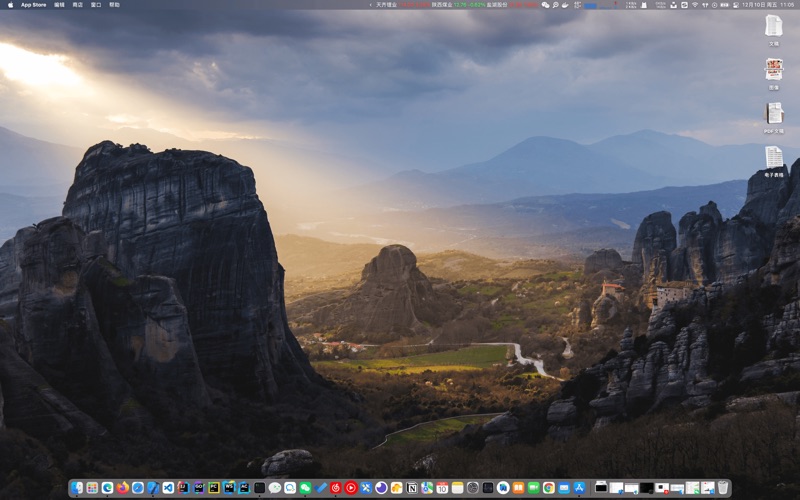Launch Safari from the Dock
The width and height of the screenshot is (800, 500).
pyautogui.click(x=138, y=488)
